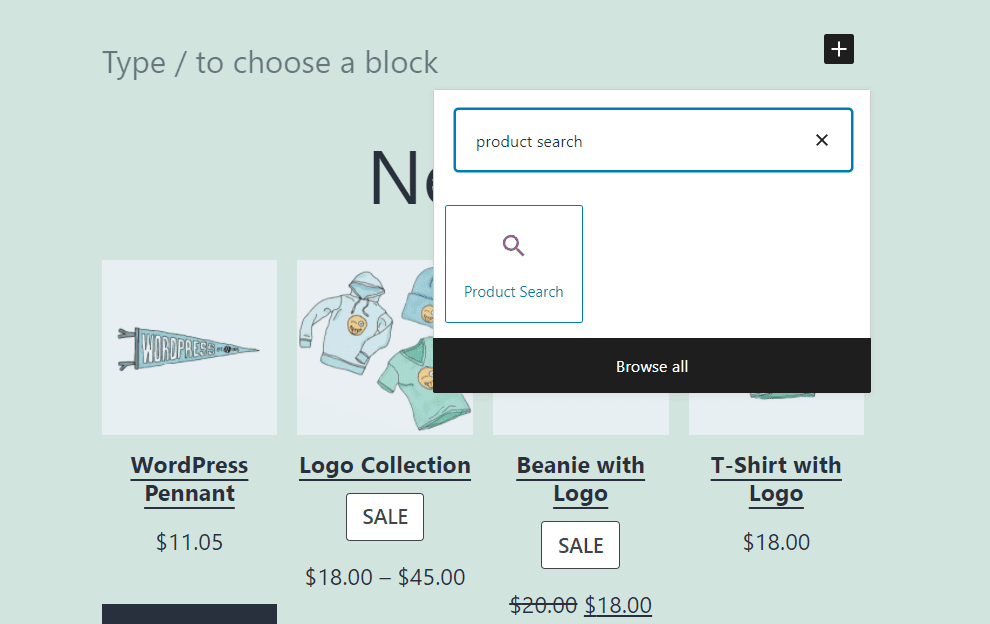The image size is (990, 624).
Task: Open the T-Shirt with Logo product link
Action: click(x=776, y=479)
